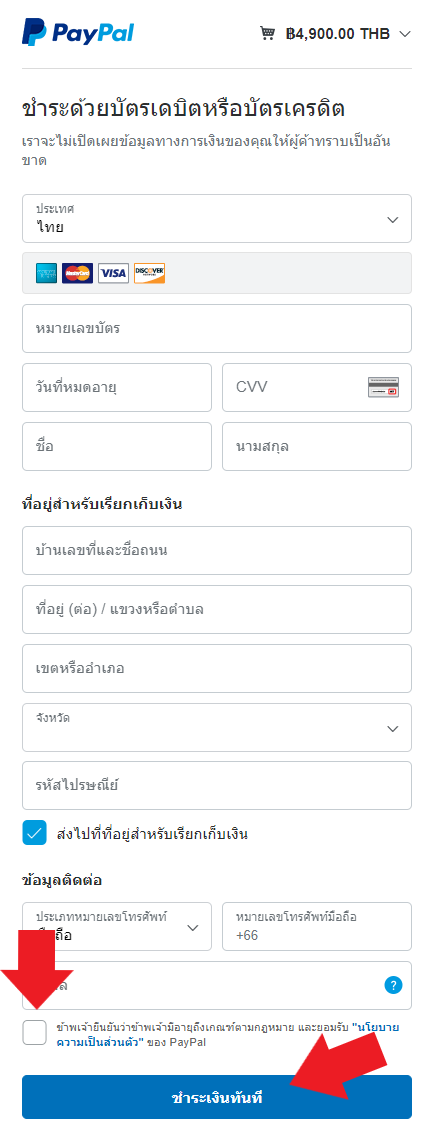
Task: Expand the ฿4,900.00 THB cart summary chevron
Action: [x=405, y=34]
